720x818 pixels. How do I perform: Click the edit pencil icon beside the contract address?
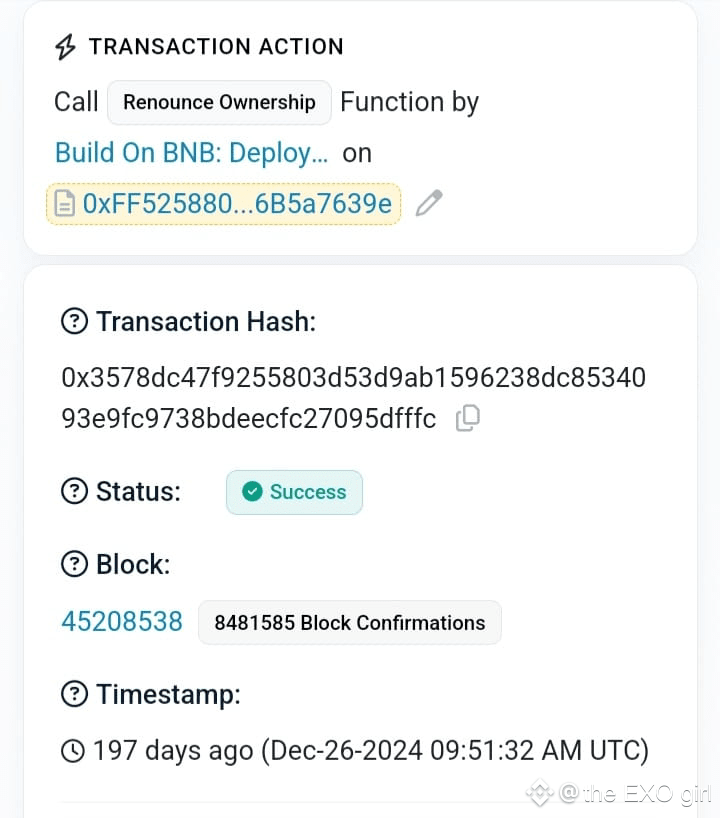(x=429, y=203)
